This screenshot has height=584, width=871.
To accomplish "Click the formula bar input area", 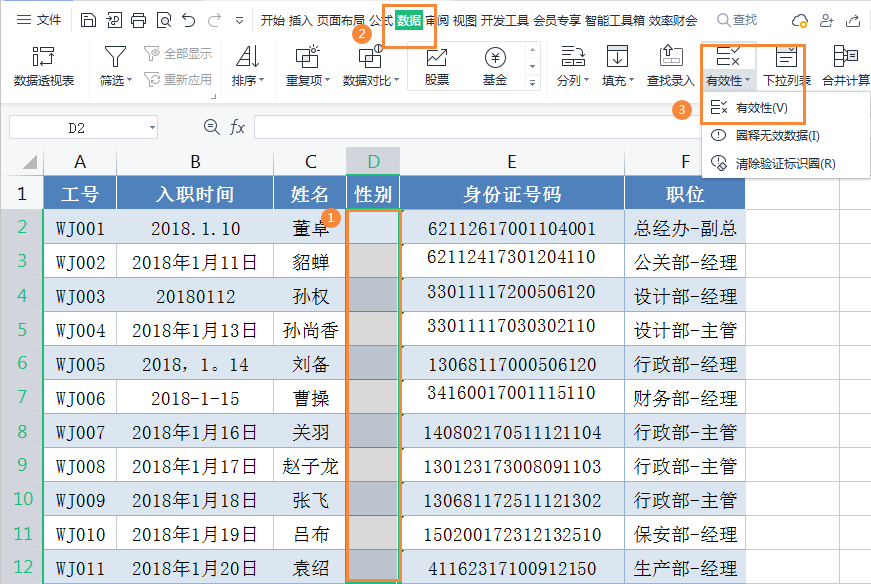I will [478, 127].
